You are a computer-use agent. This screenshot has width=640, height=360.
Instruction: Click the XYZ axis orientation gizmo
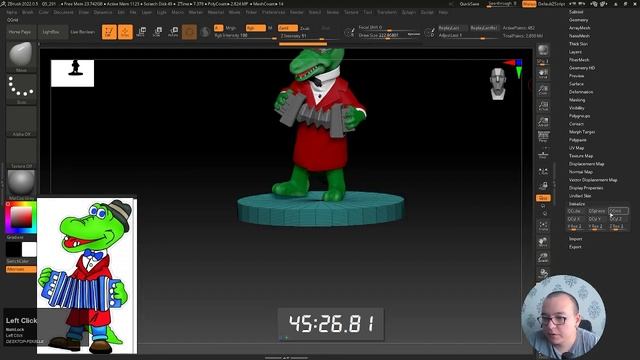(514, 69)
